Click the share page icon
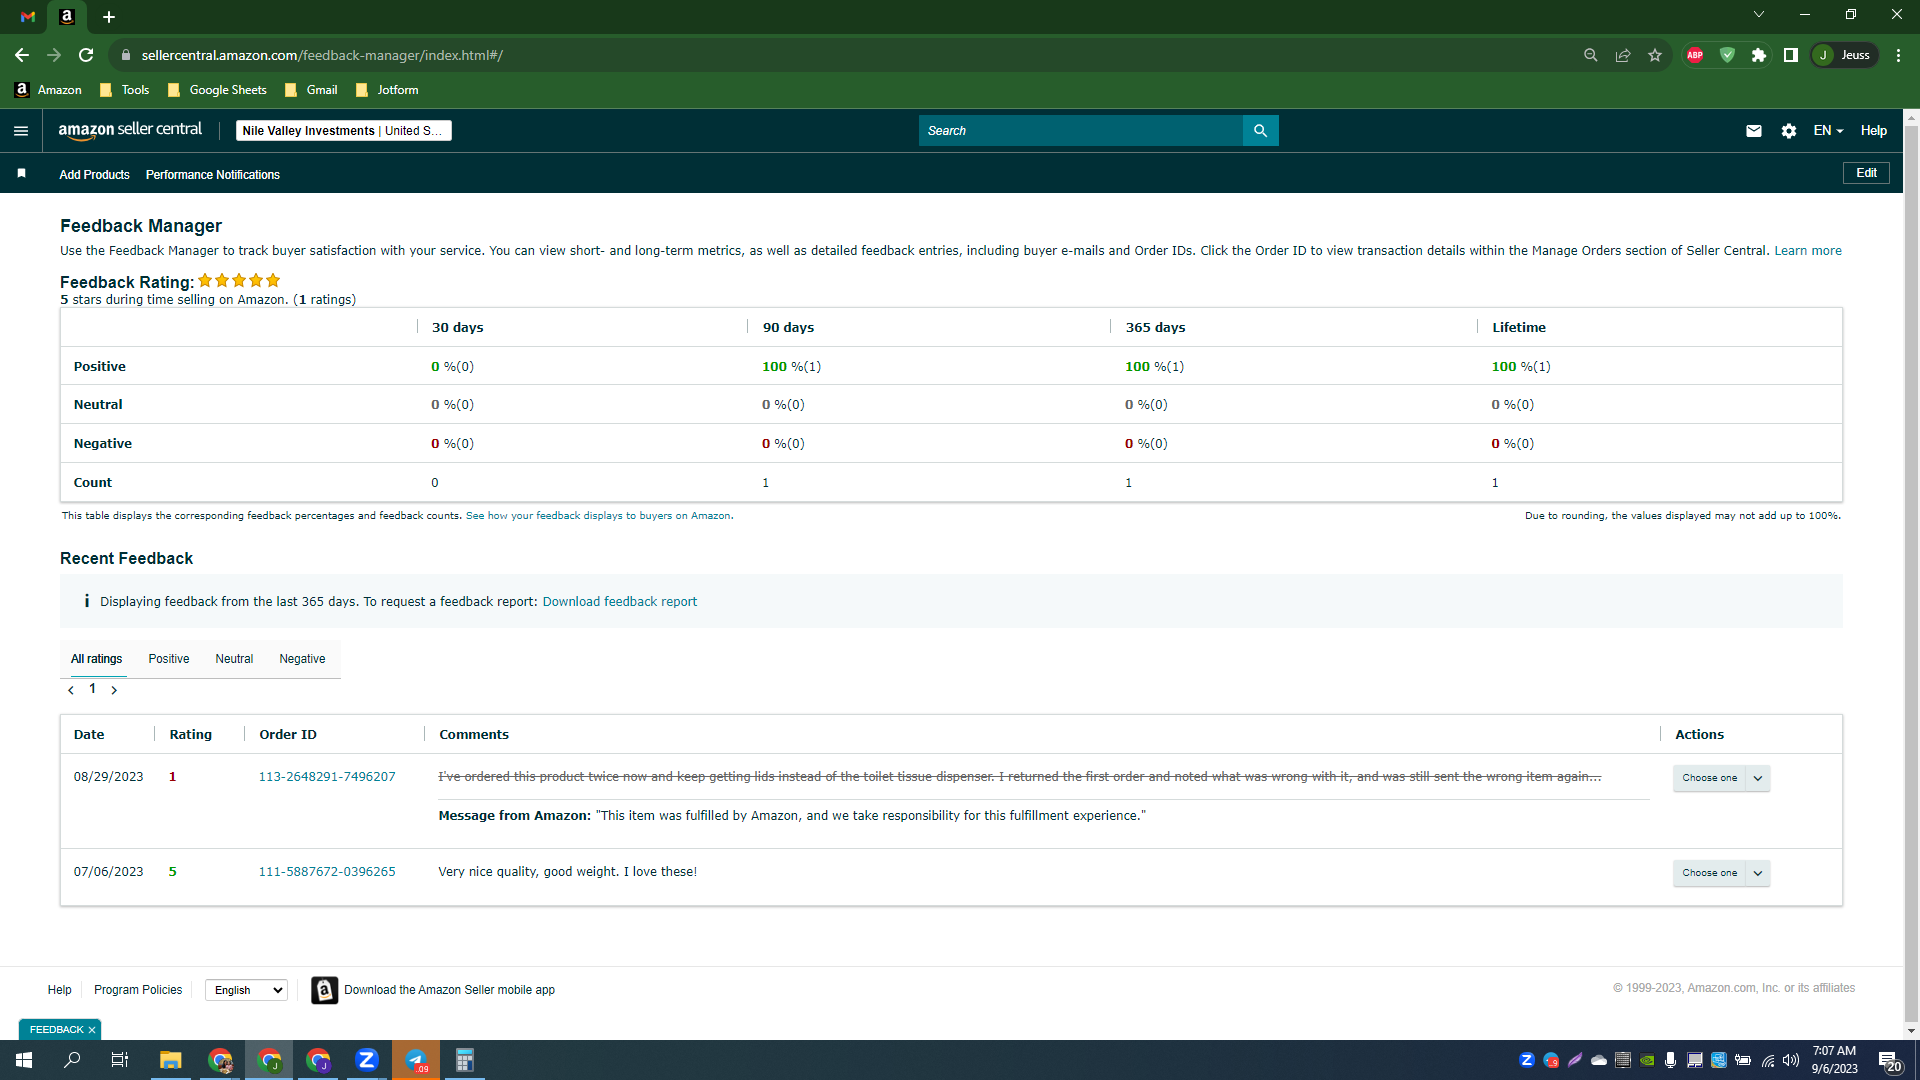Image resolution: width=1920 pixels, height=1080 pixels. (1623, 55)
